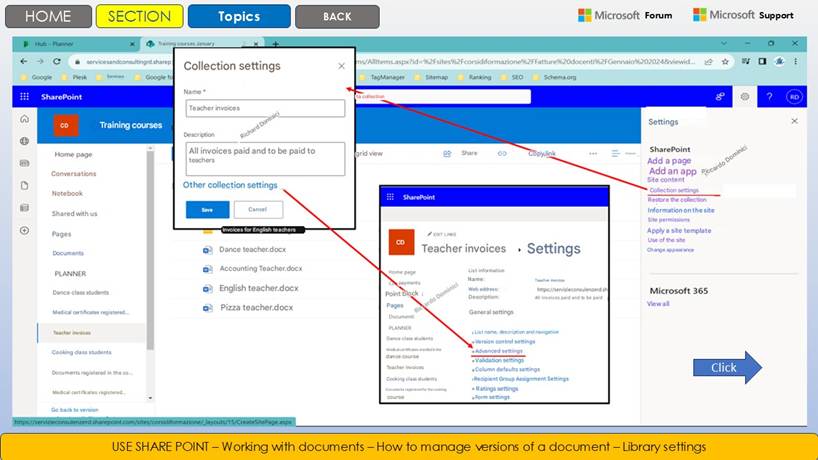
Task: Click the Cancel button in dialog
Action: (258, 210)
